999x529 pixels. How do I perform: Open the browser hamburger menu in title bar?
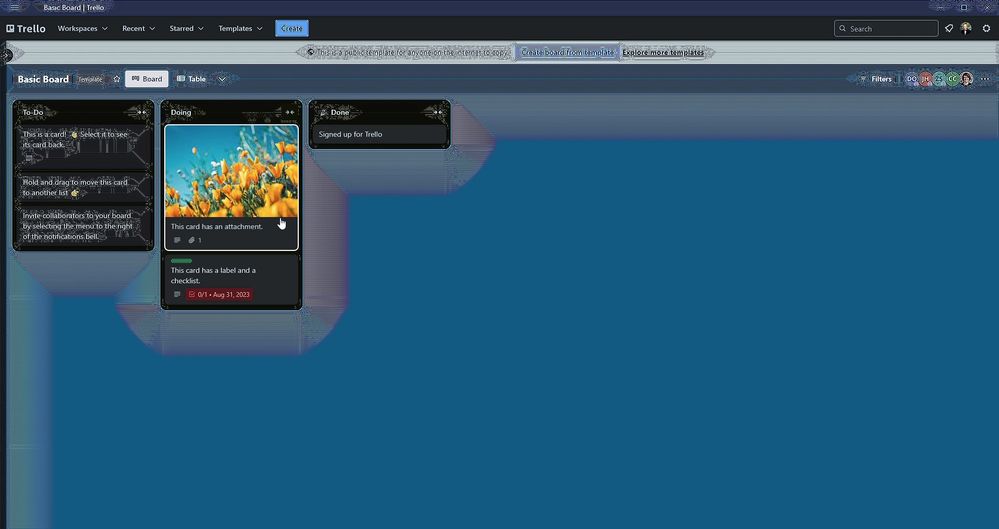pos(14,8)
